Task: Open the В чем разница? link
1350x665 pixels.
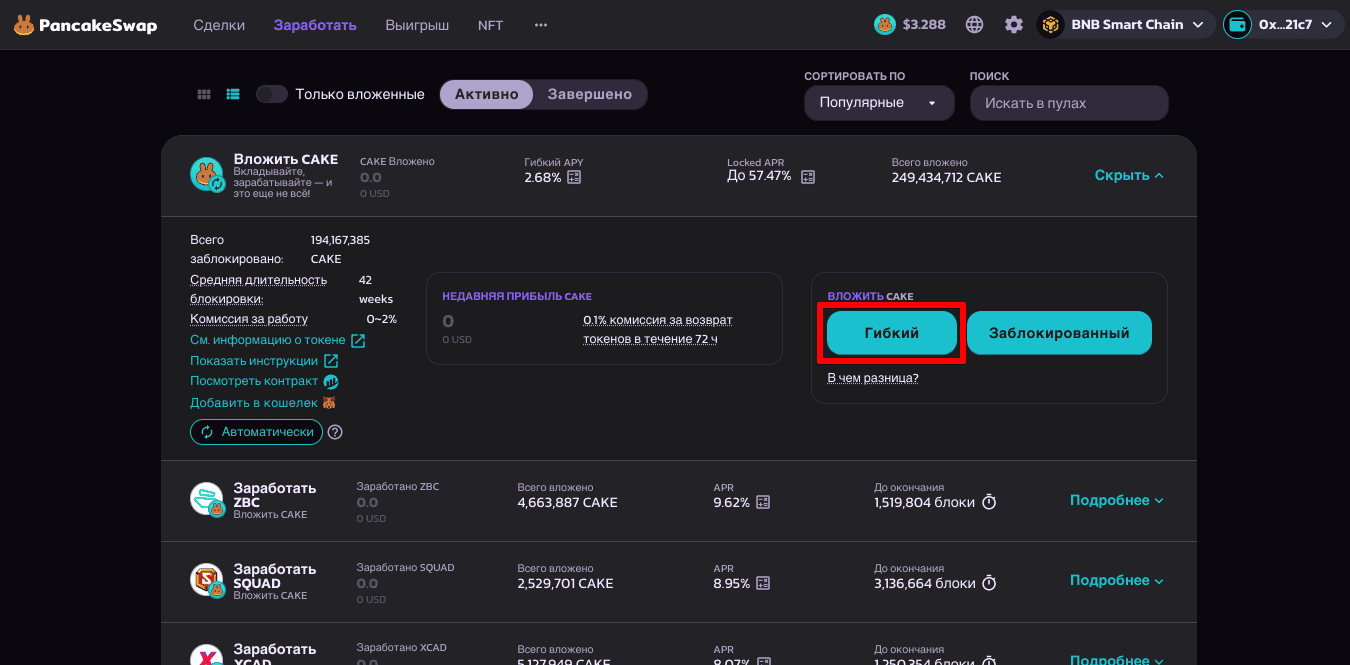Action: 873,378
